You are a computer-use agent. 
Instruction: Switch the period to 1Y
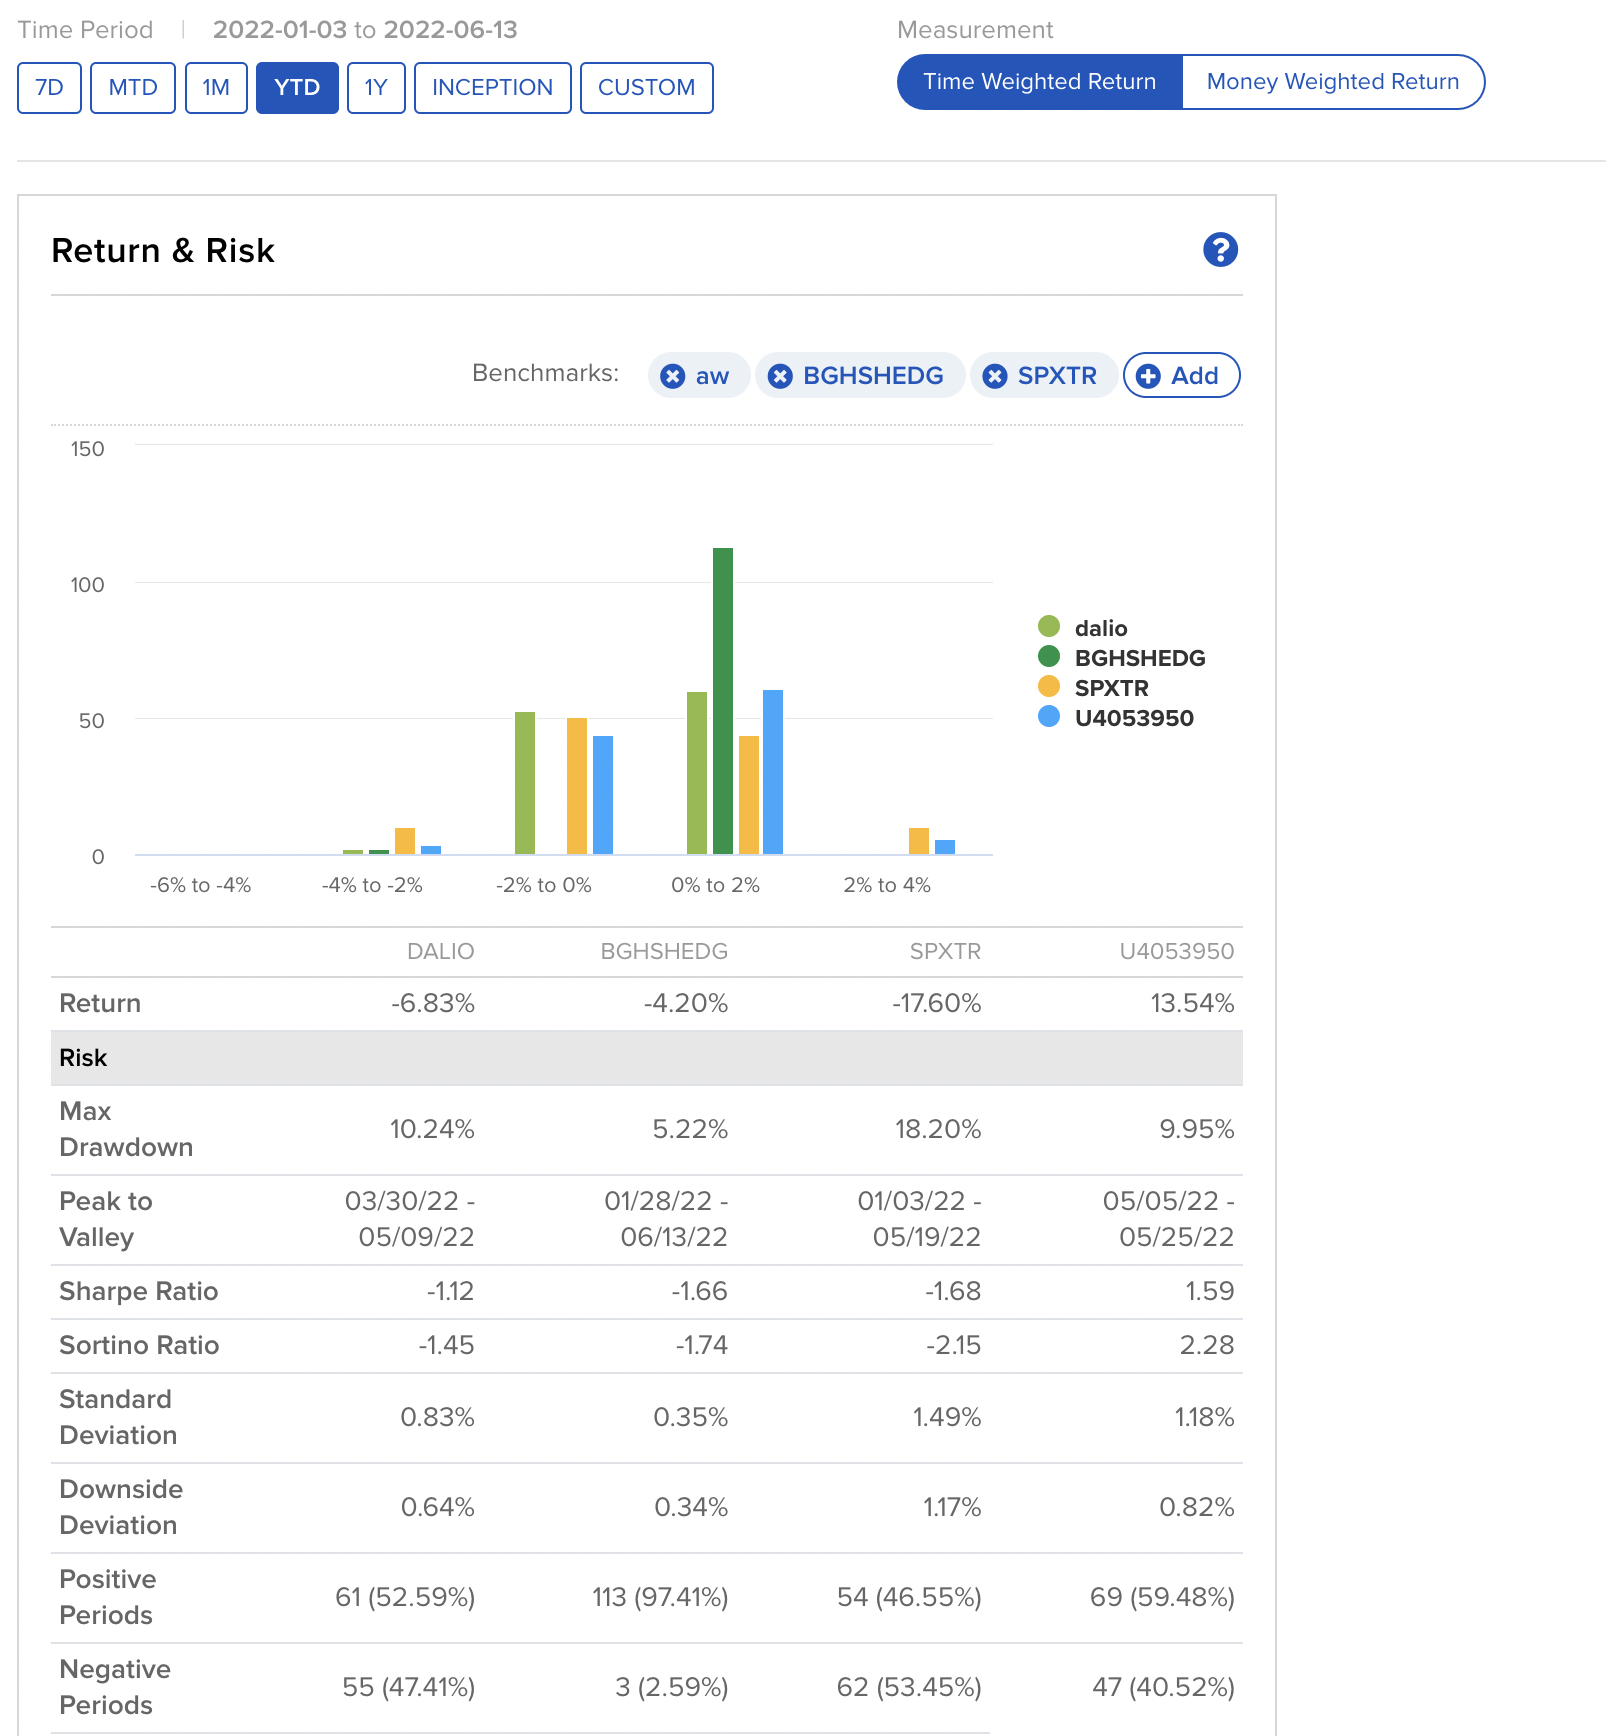[376, 88]
